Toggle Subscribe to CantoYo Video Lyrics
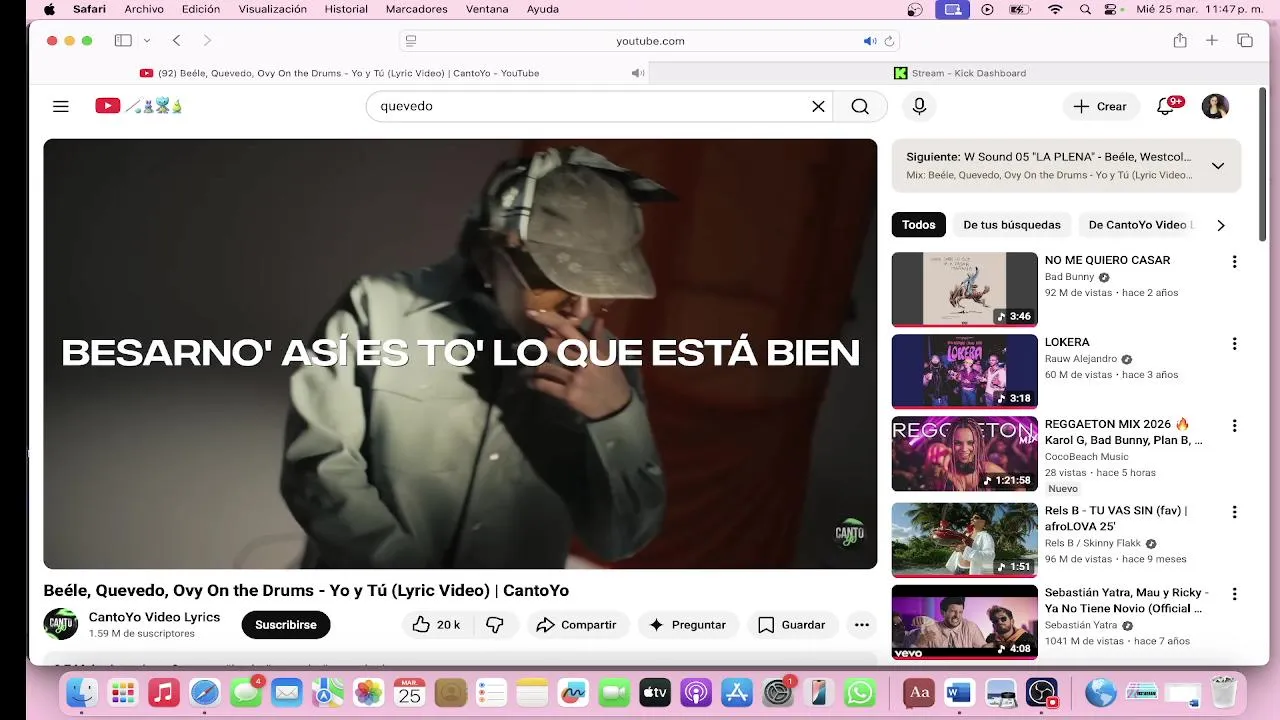1280x720 pixels. 286,625
